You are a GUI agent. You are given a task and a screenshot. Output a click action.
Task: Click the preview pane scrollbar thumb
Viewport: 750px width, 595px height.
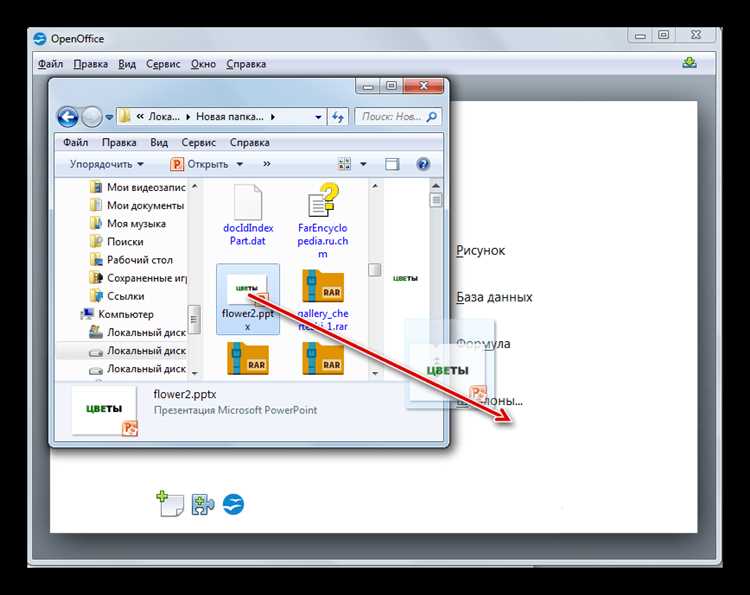pyautogui.click(x=436, y=199)
